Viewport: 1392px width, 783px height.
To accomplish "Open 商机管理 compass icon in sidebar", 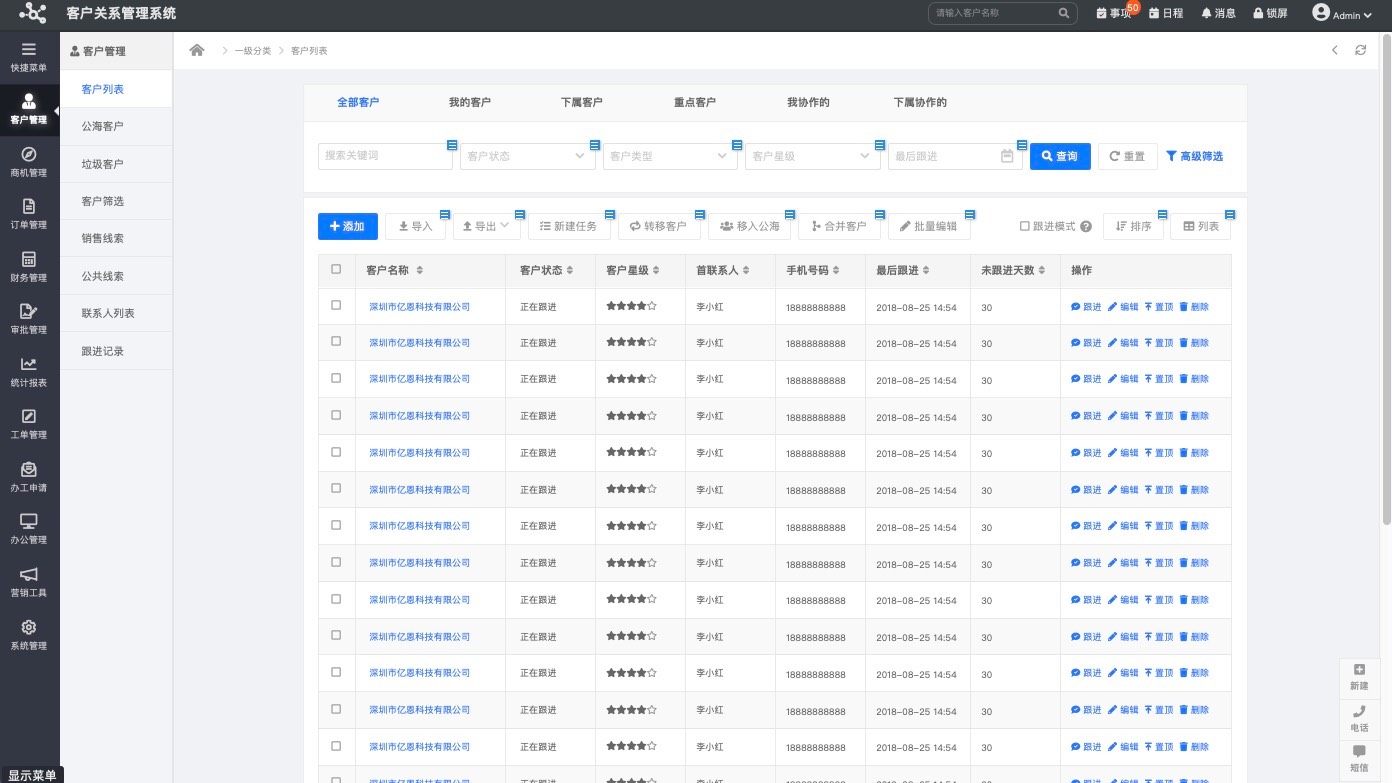I will [29, 154].
